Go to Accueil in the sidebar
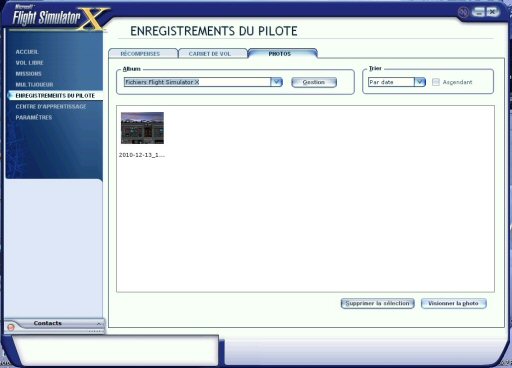Viewport: 512px width, 368px height. click(x=27, y=52)
